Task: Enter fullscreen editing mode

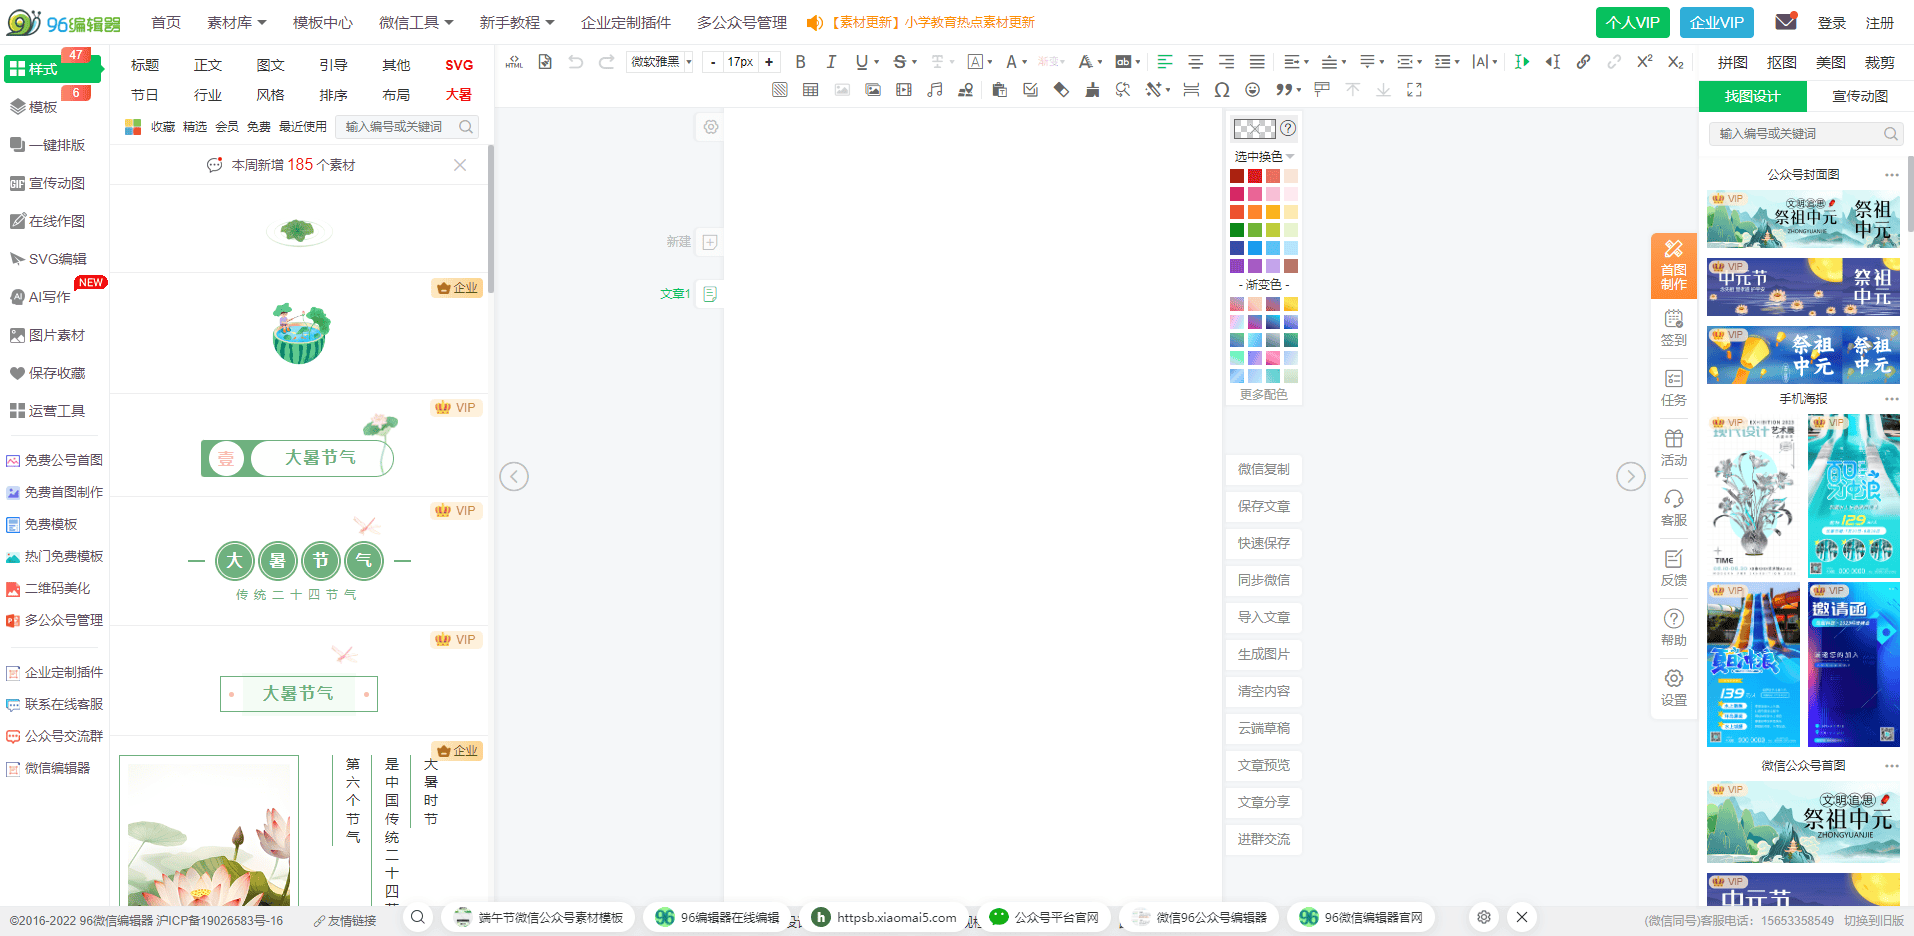Action: click(1414, 90)
